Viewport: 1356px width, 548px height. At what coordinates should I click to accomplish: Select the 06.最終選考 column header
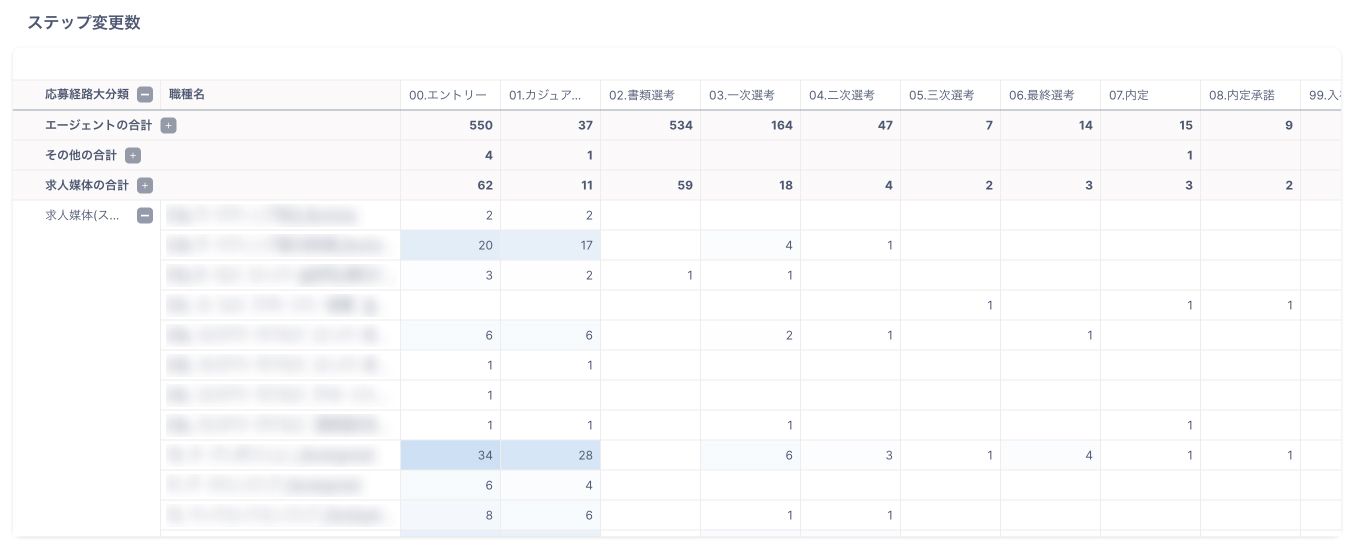tap(1042, 95)
